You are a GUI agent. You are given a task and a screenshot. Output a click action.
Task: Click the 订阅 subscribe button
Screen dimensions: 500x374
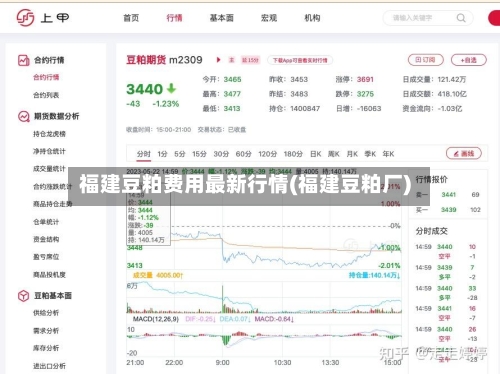426,60
